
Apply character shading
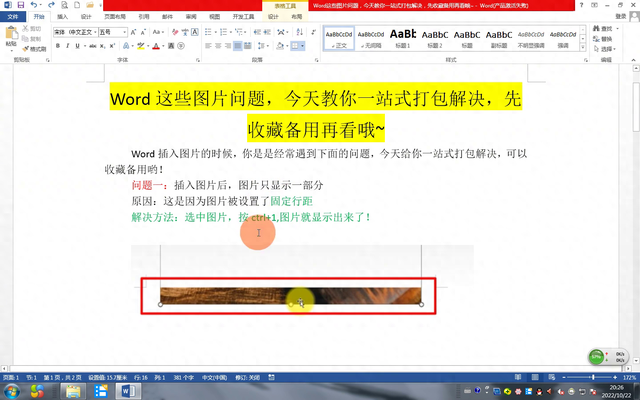point(171,46)
